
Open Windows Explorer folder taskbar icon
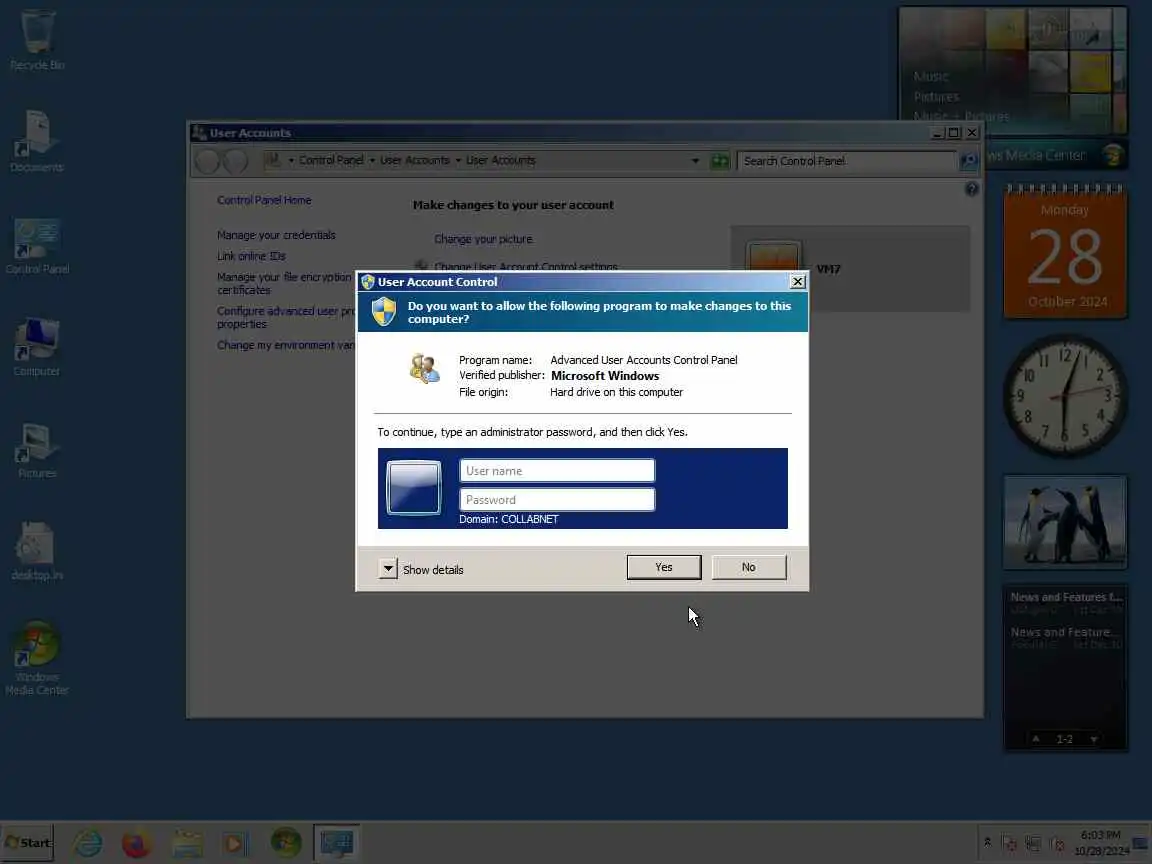pos(187,843)
